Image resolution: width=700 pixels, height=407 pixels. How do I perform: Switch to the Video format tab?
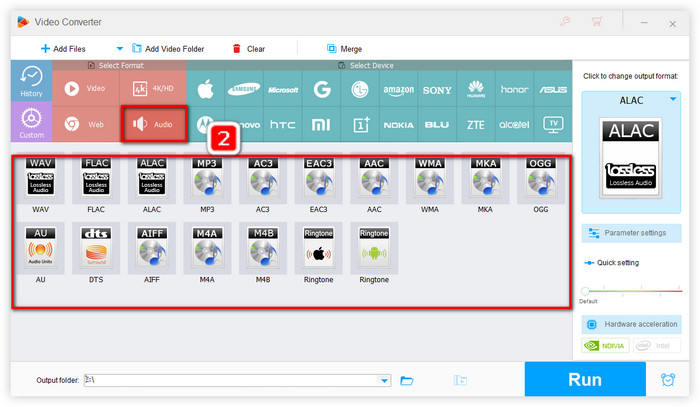tap(86, 88)
